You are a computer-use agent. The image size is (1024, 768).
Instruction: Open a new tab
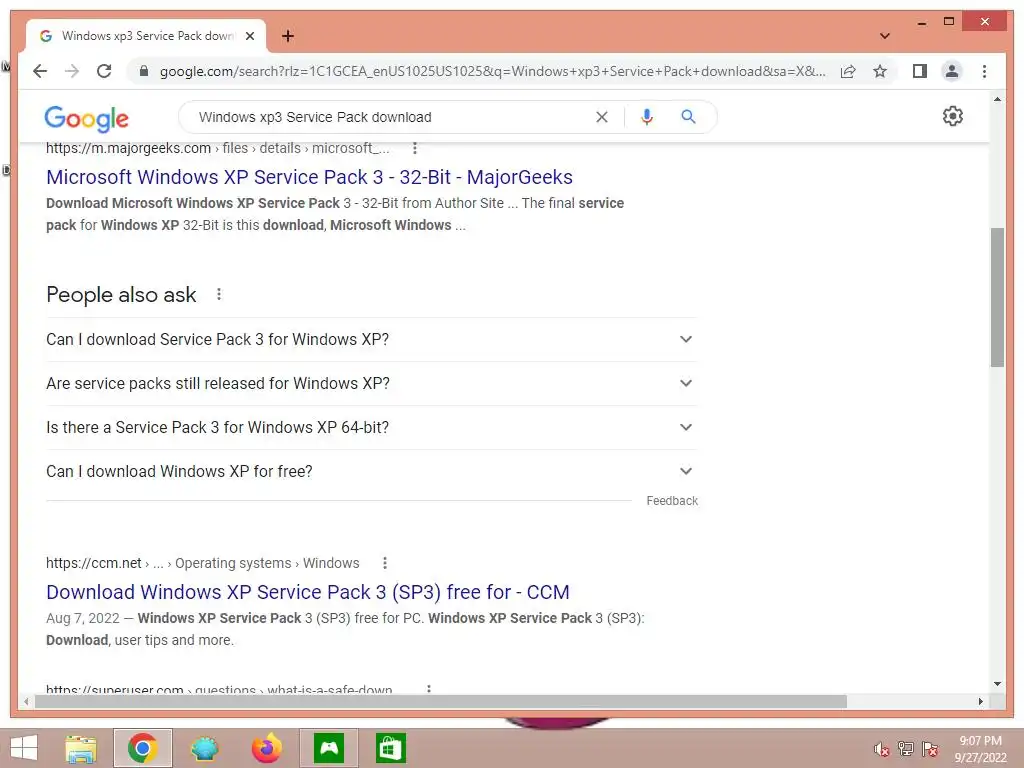coord(288,36)
